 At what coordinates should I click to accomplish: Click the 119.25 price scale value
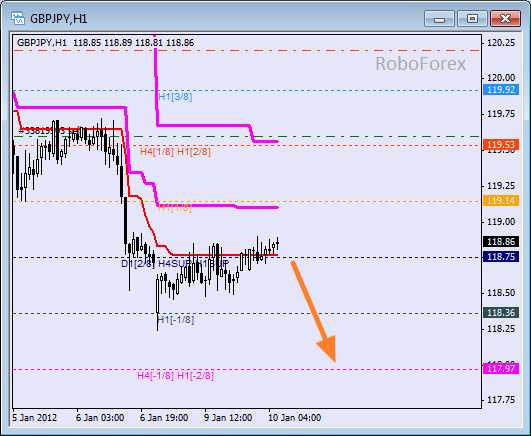(x=501, y=186)
